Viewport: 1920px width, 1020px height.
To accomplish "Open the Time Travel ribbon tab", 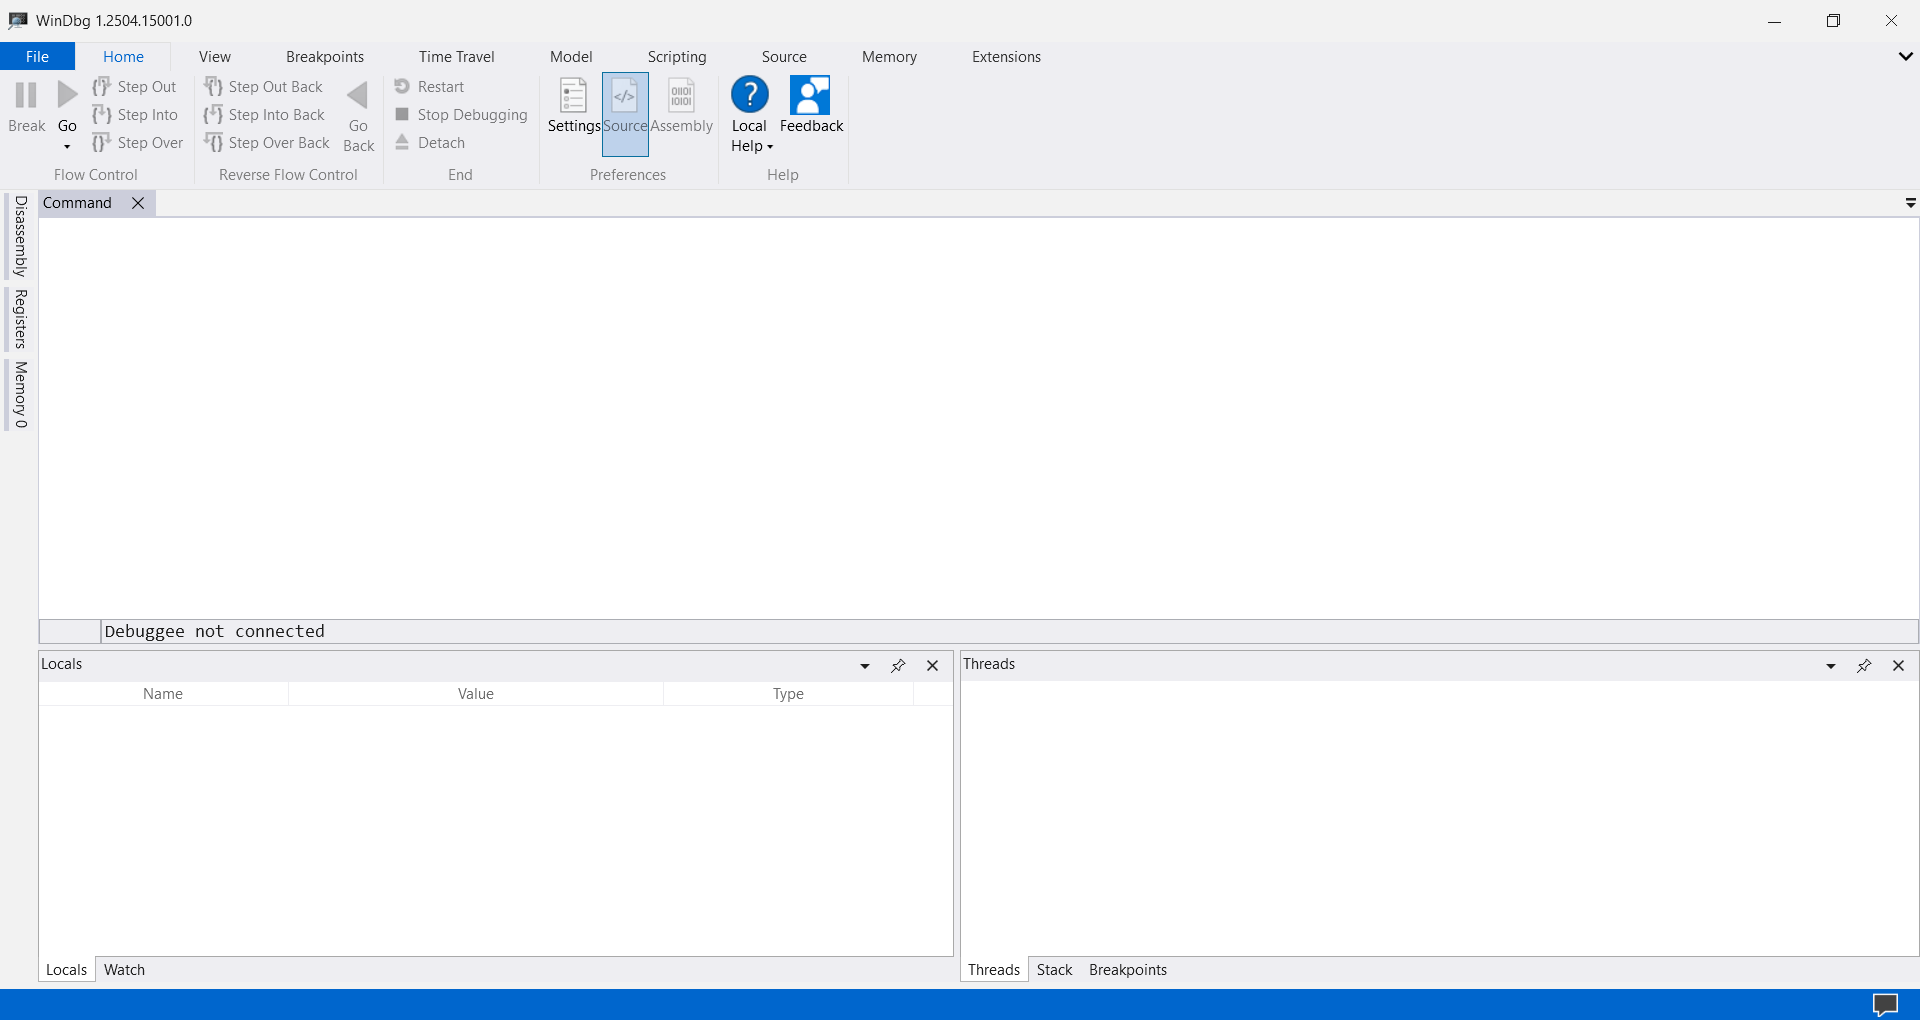I will coord(456,57).
